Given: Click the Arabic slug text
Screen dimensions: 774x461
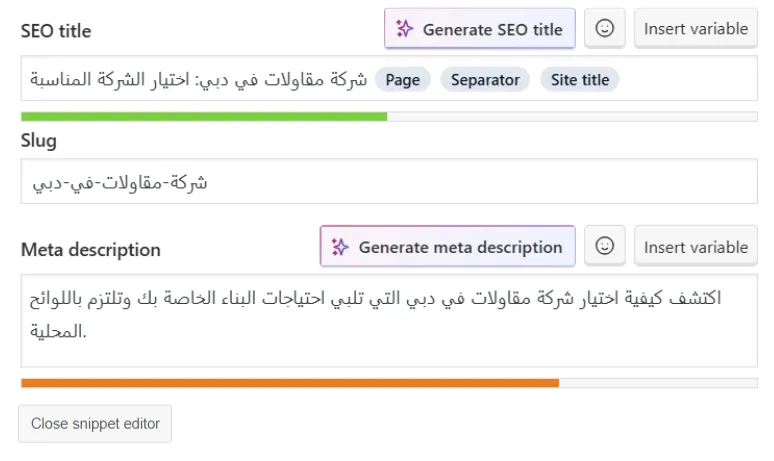Looking at the screenshot, I should [x=120, y=183].
